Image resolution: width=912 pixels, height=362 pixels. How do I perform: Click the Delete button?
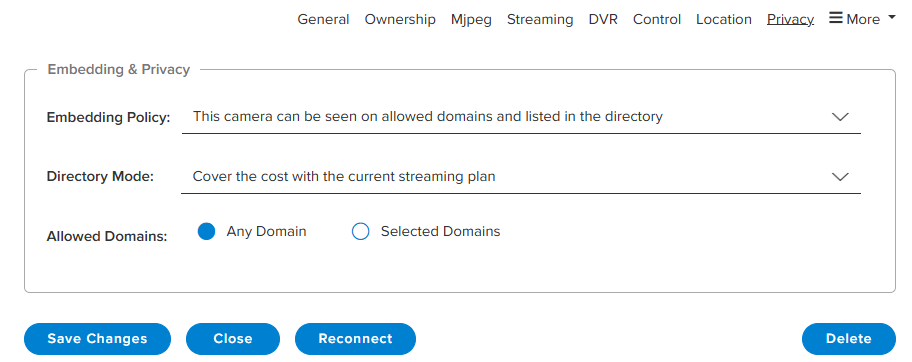849,339
